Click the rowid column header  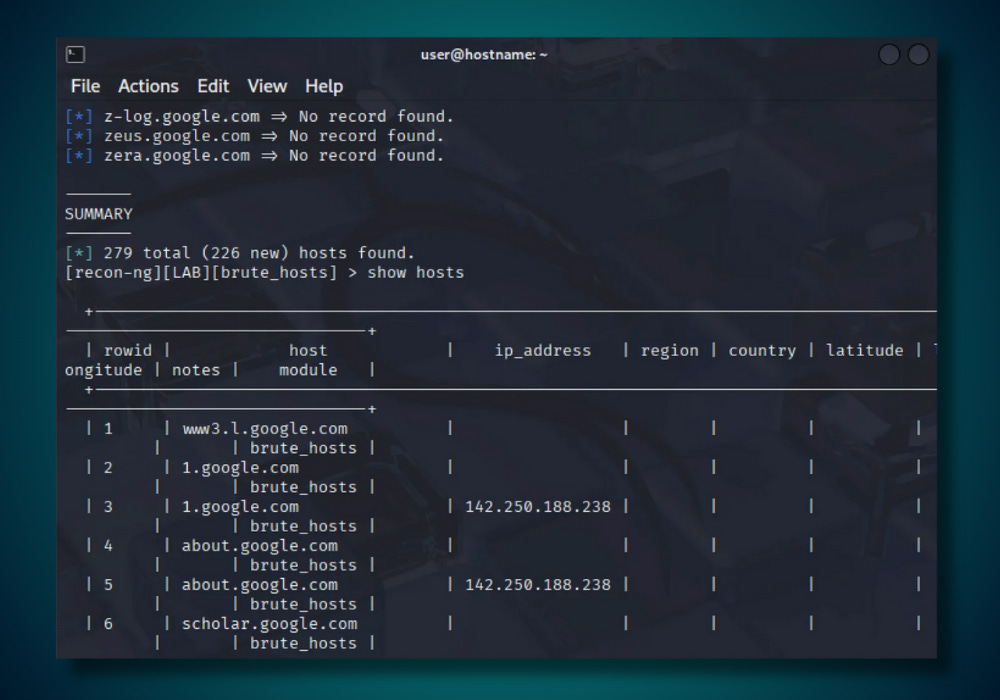(x=128, y=351)
